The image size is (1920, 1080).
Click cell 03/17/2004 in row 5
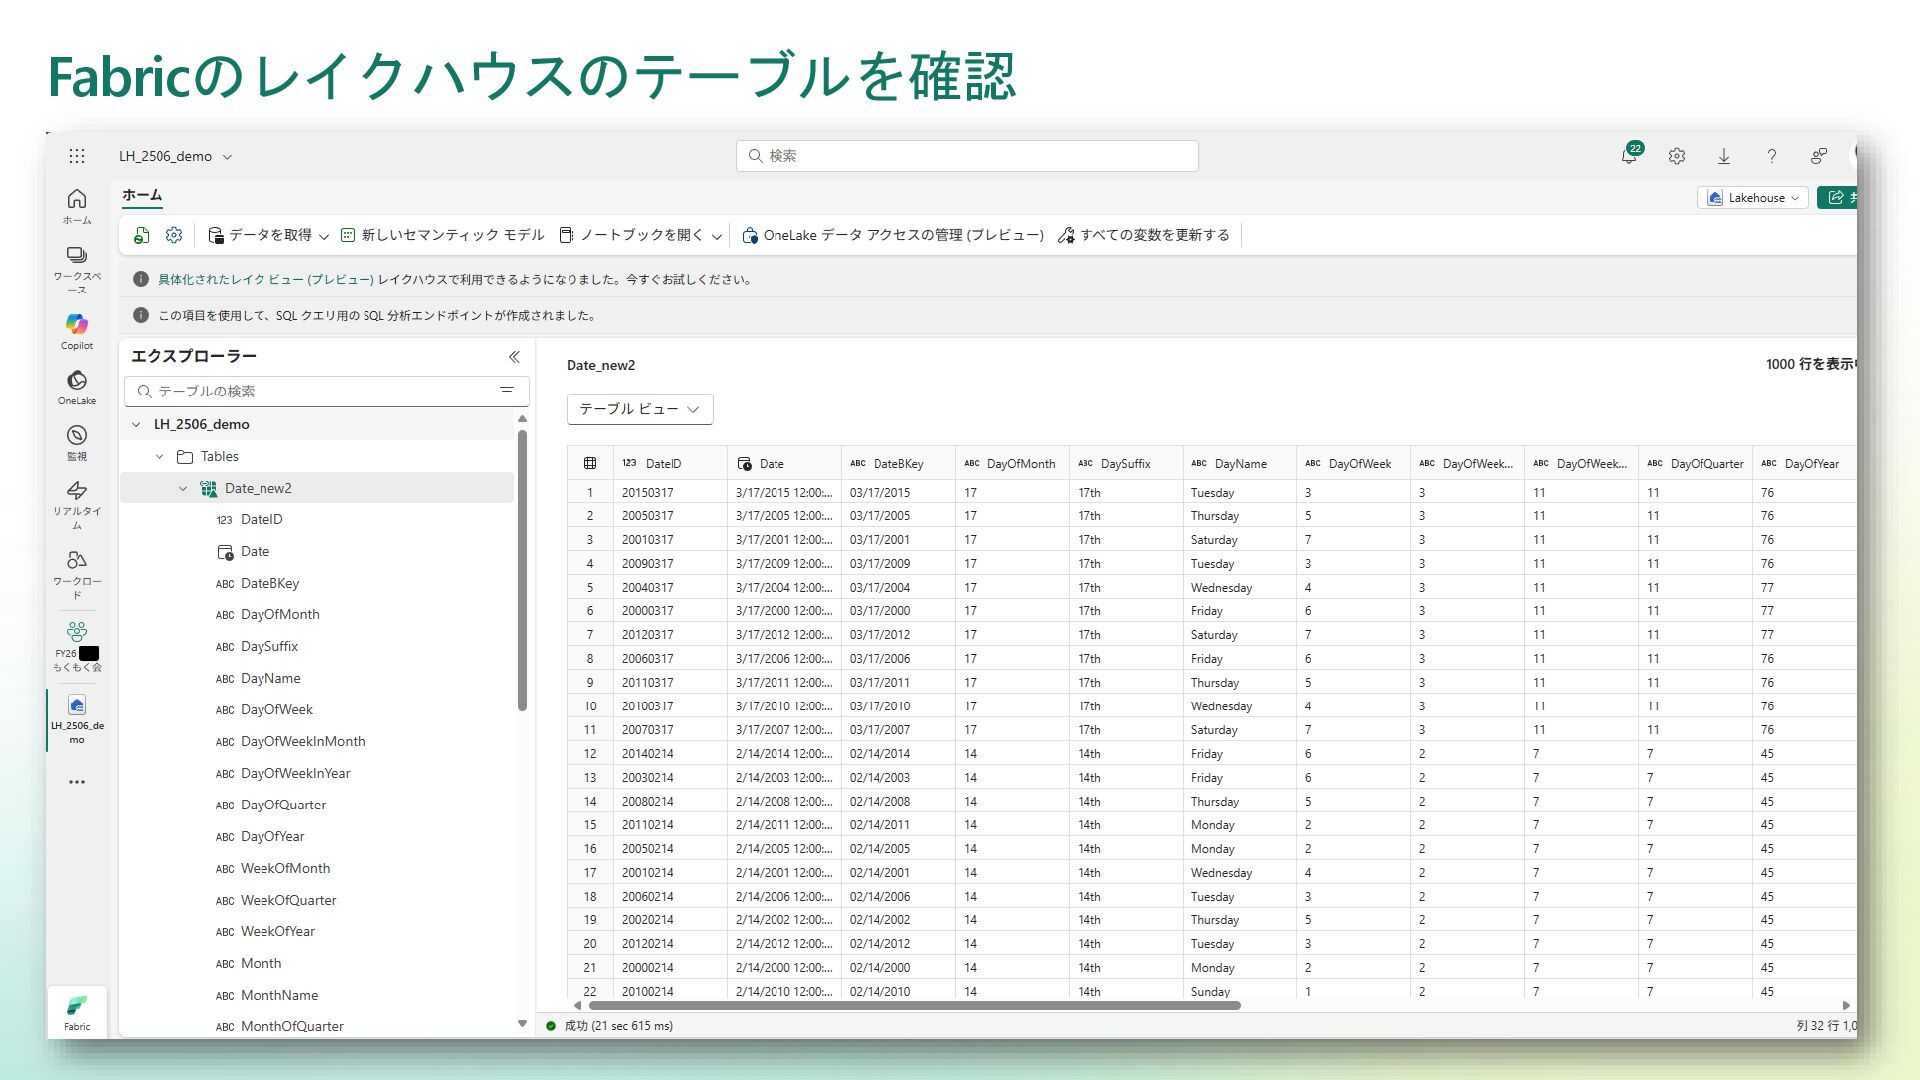(x=898, y=588)
